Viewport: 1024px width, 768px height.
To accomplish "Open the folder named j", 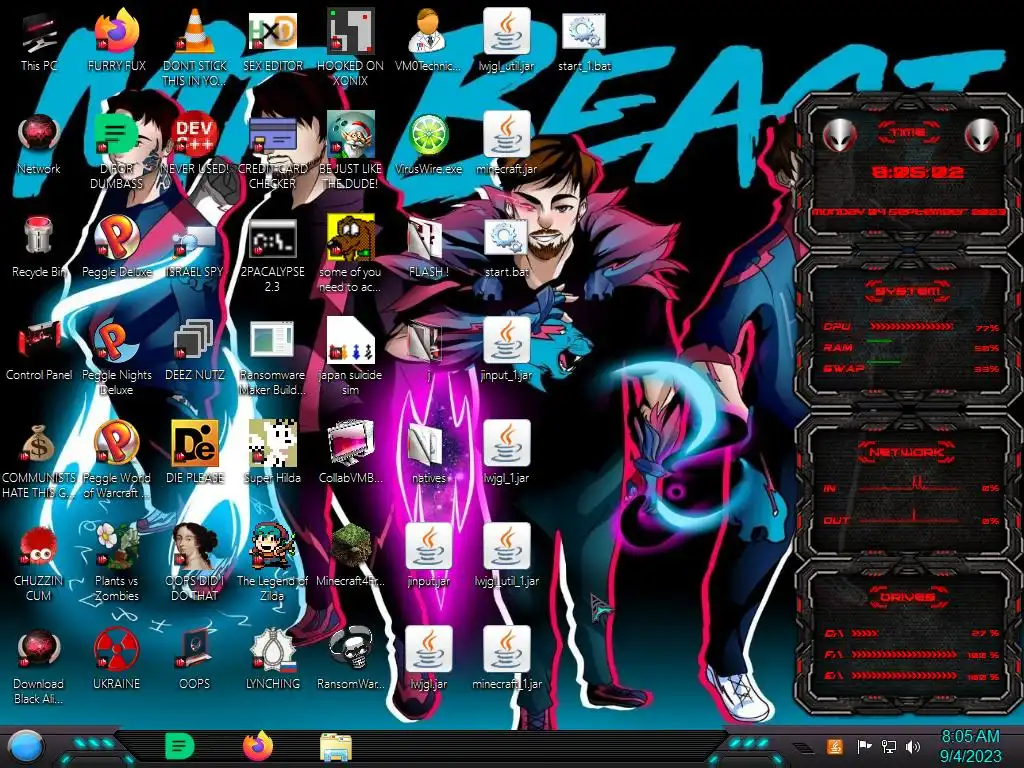I will pyautogui.click(x=428, y=350).
